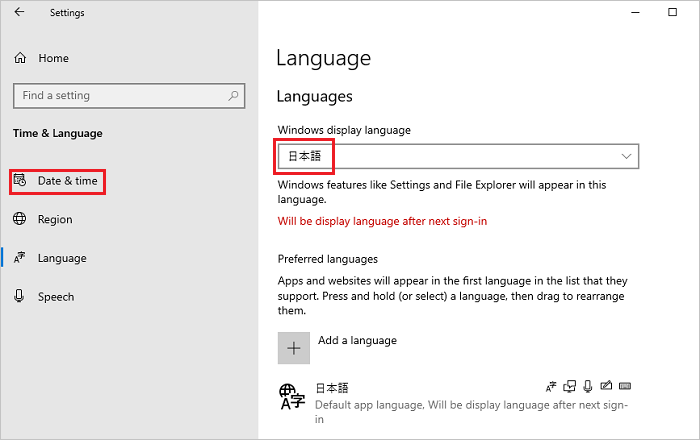Click the Date & time calendar icon
Viewport: 700px width, 440px height.
coord(20,180)
